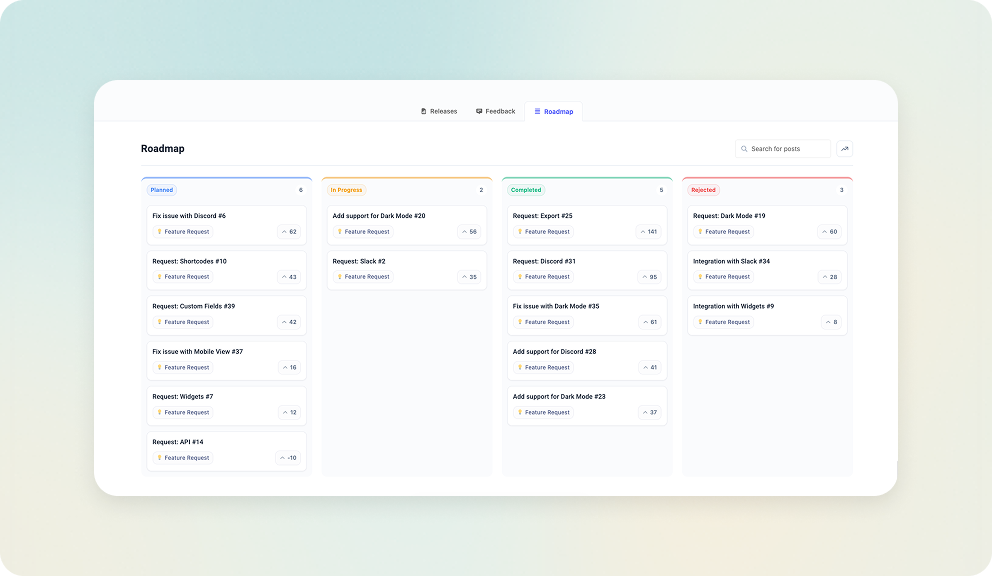Image resolution: width=992 pixels, height=576 pixels.
Task: Switch to the Feedback tab
Action: click(x=495, y=111)
